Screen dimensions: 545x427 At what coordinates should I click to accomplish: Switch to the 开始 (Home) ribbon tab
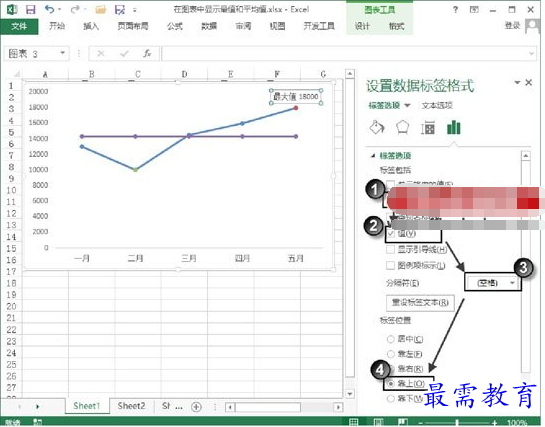click(x=57, y=26)
